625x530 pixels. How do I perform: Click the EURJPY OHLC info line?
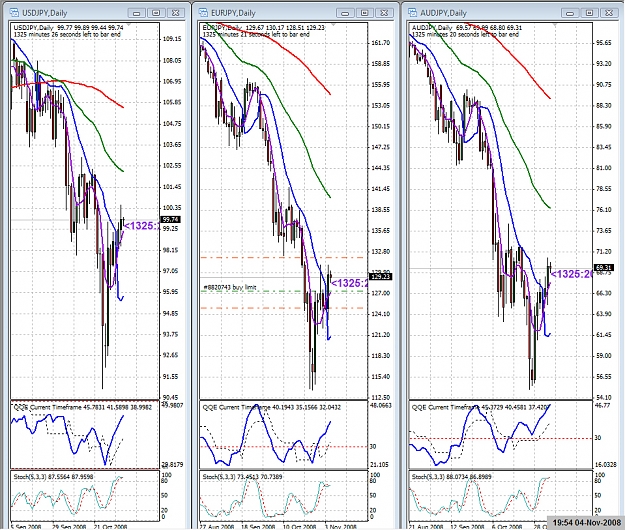coord(263,28)
